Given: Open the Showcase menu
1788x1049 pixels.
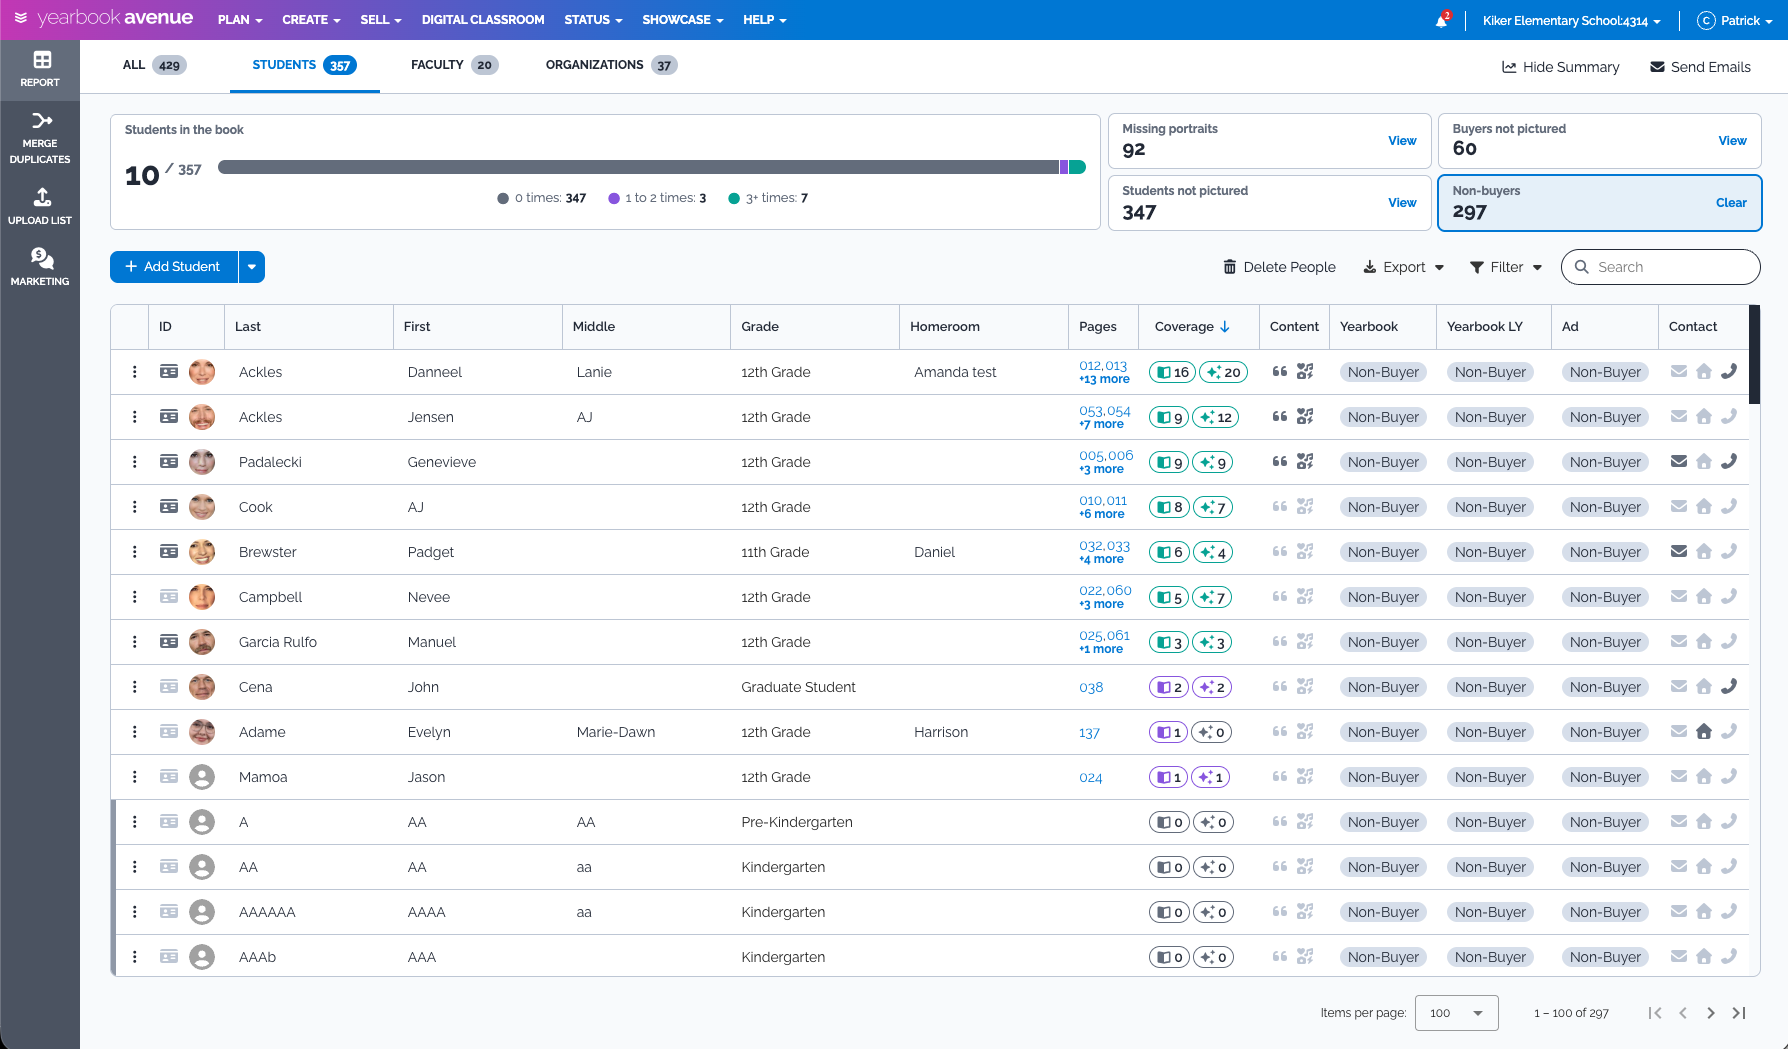Looking at the screenshot, I should pyautogui.click(x=683, y=20).
